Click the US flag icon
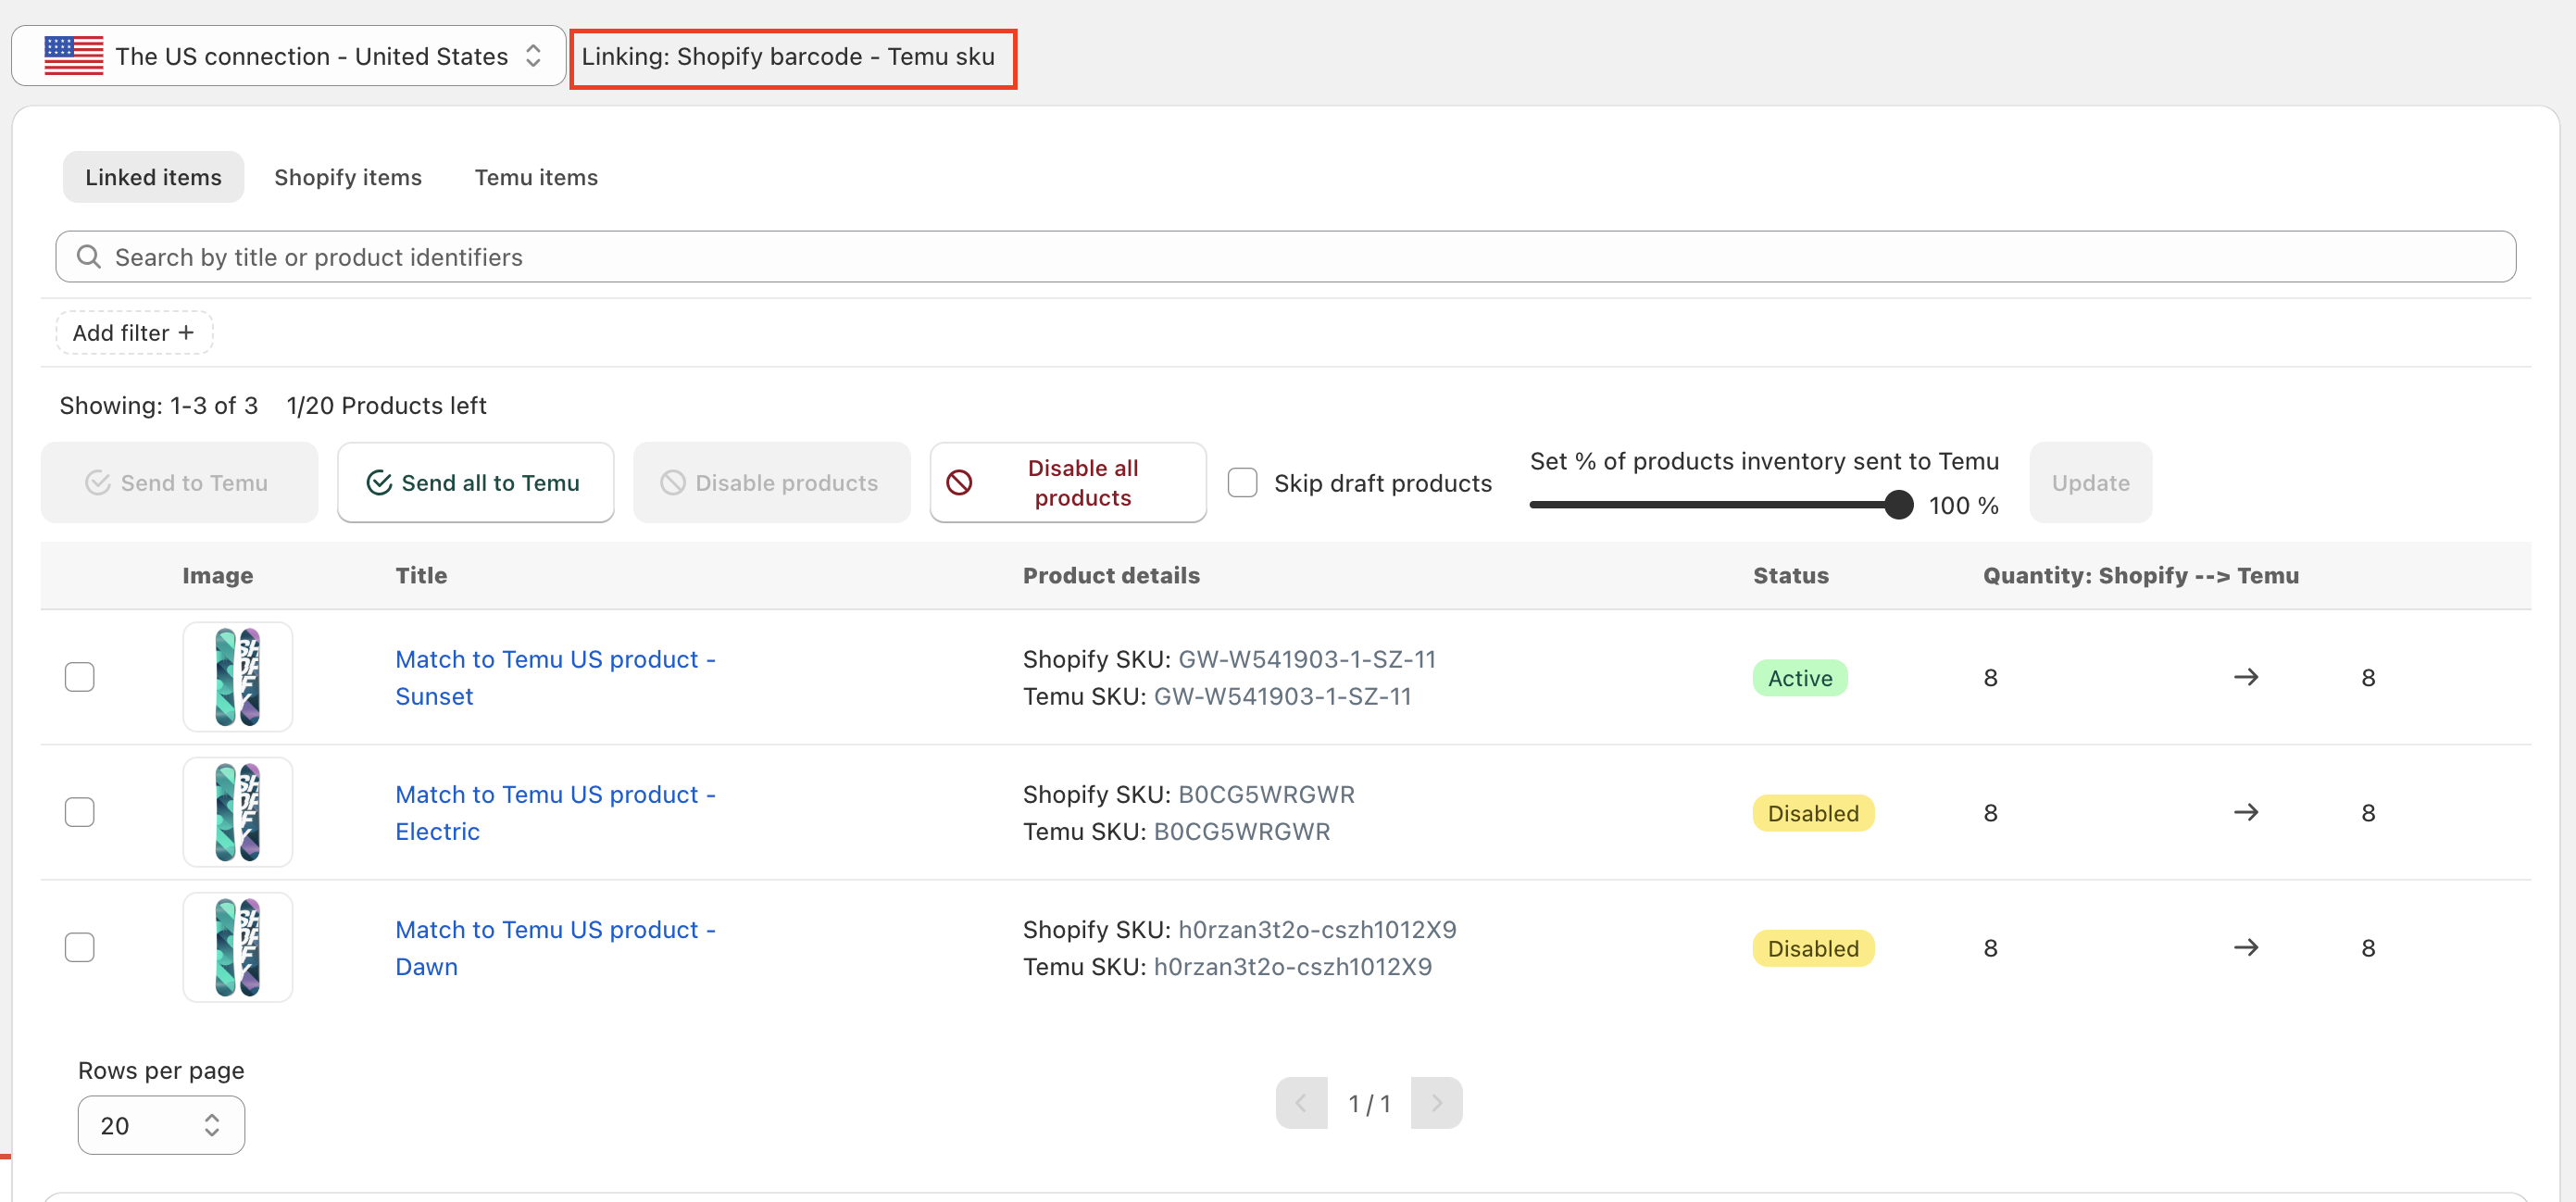The image size is (2576, 1202). click(x=73, y=56)
